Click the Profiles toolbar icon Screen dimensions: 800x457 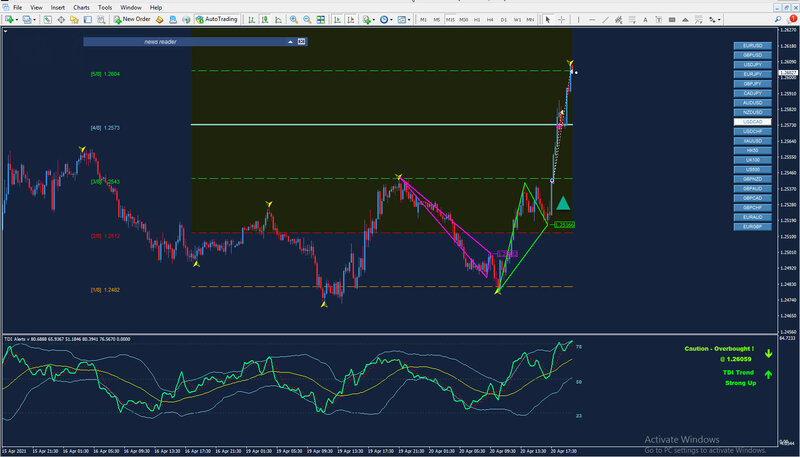point(26,19)
